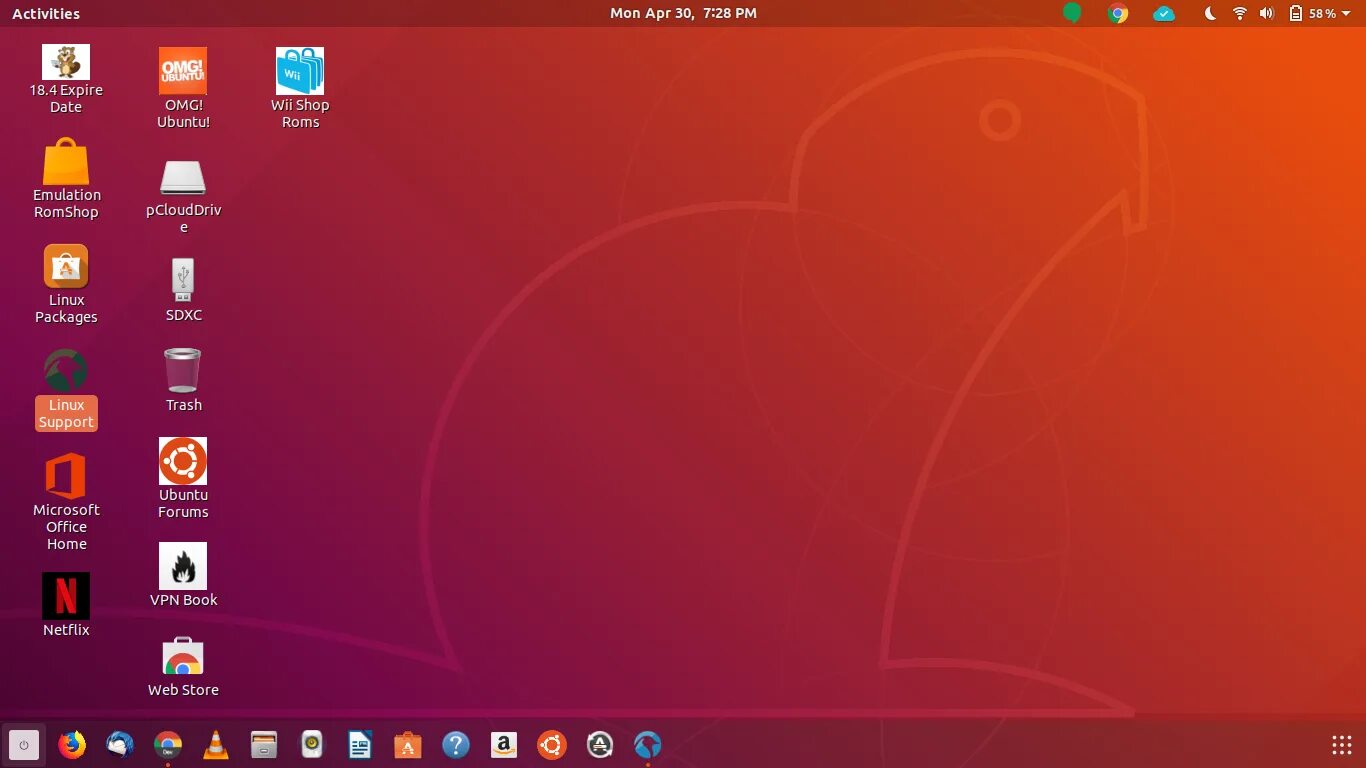The image size is (1366, 768).
Task: Open Ubuntu Software from the dock
Action: pos(408,745)
